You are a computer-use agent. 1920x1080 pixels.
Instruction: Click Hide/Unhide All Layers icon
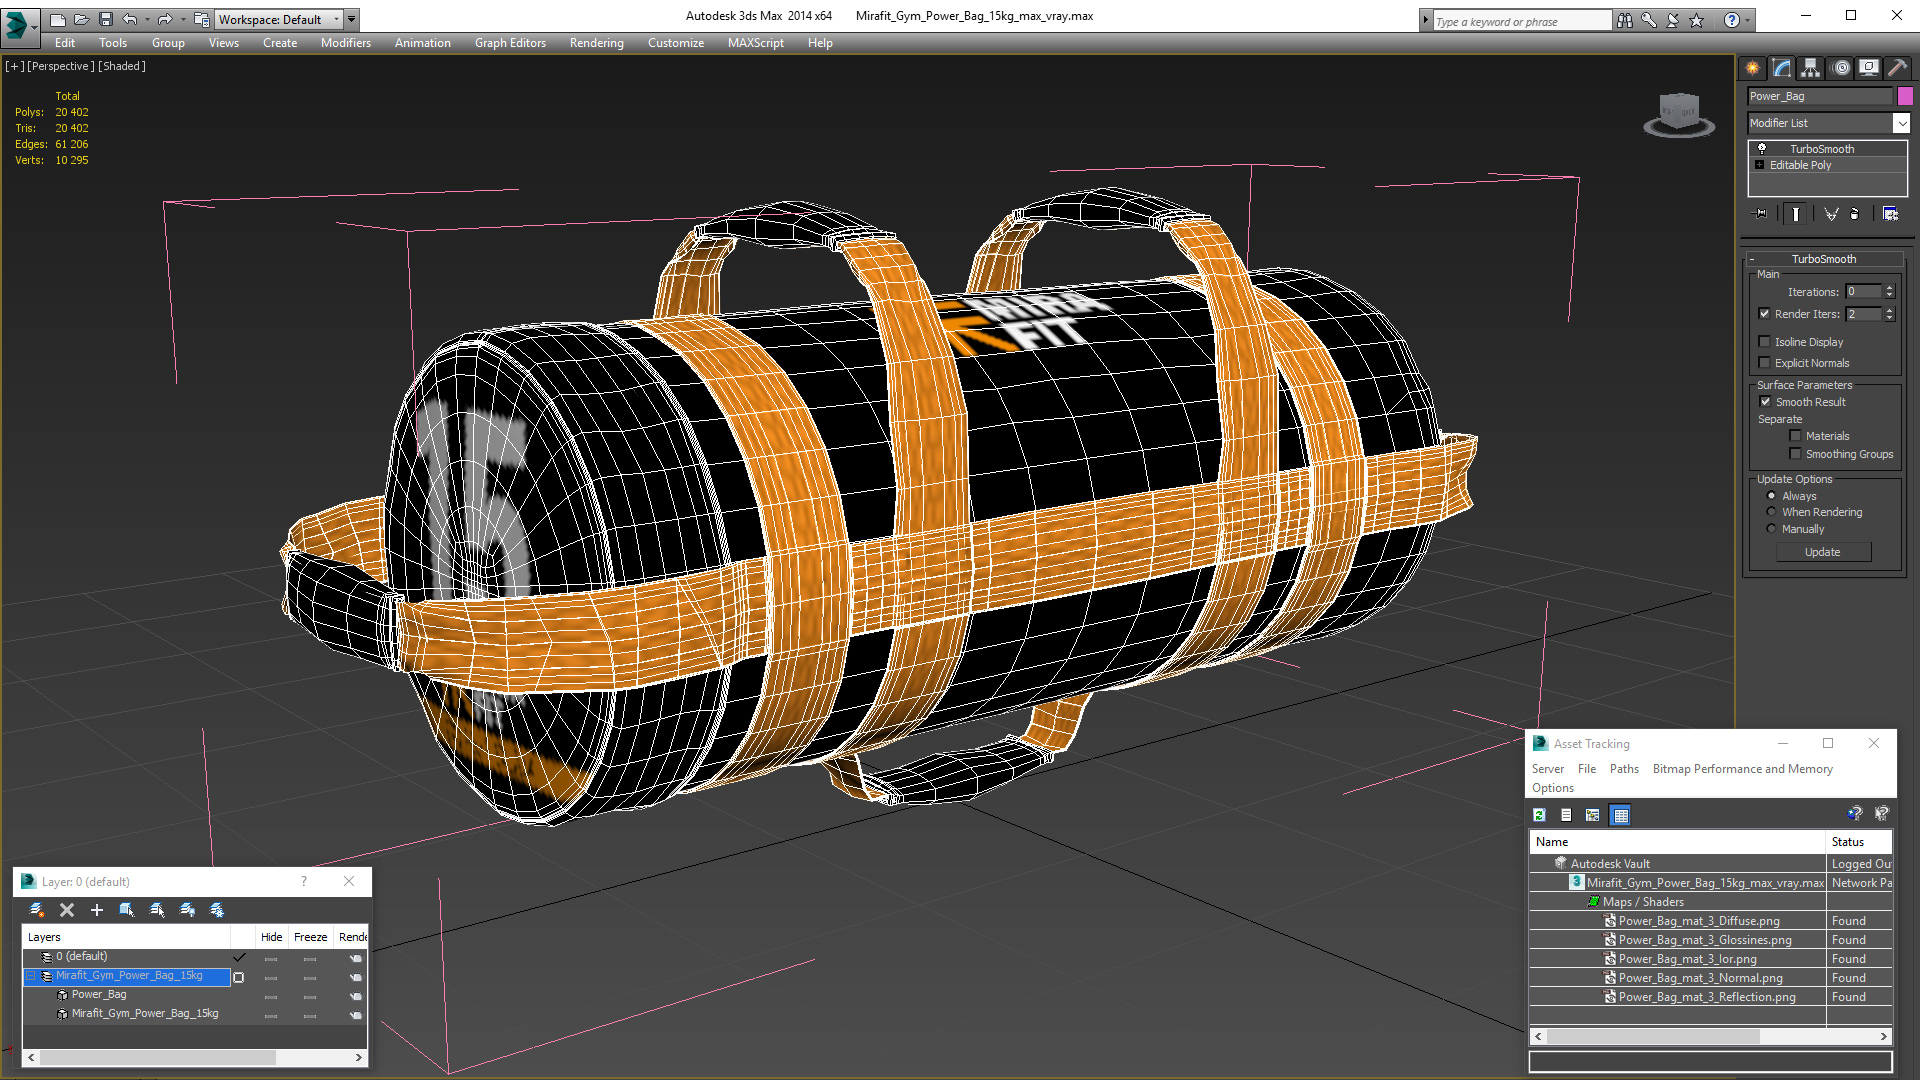click(x=187, y=910)
